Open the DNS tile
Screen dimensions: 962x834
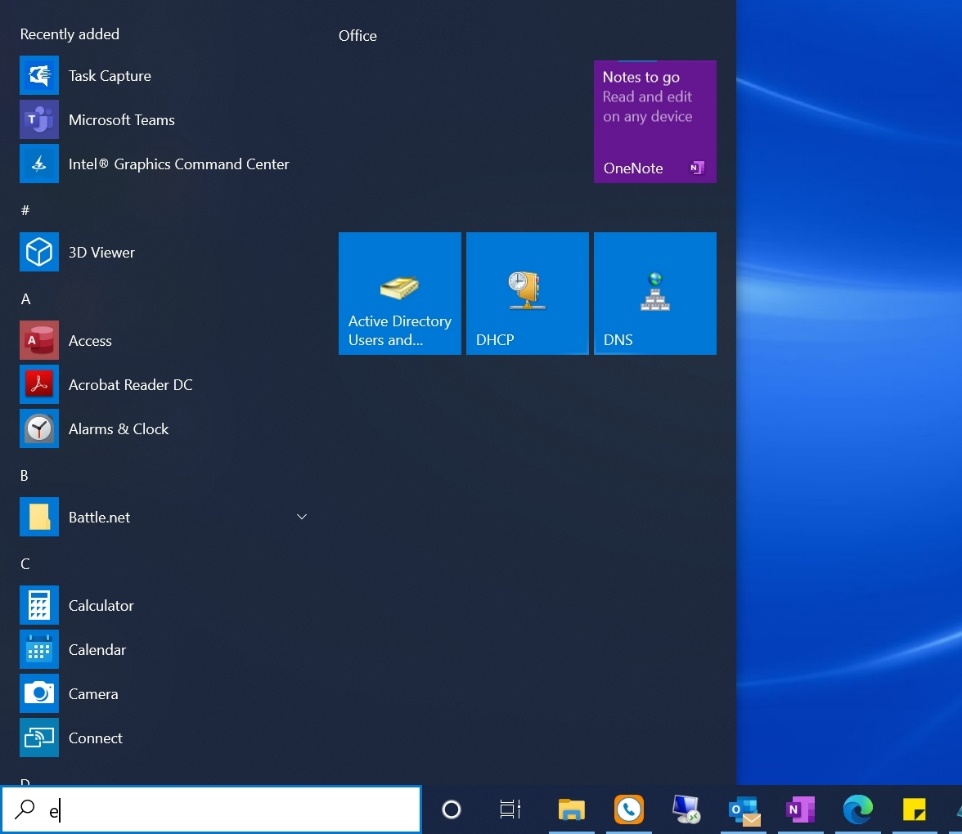(655, 293)
